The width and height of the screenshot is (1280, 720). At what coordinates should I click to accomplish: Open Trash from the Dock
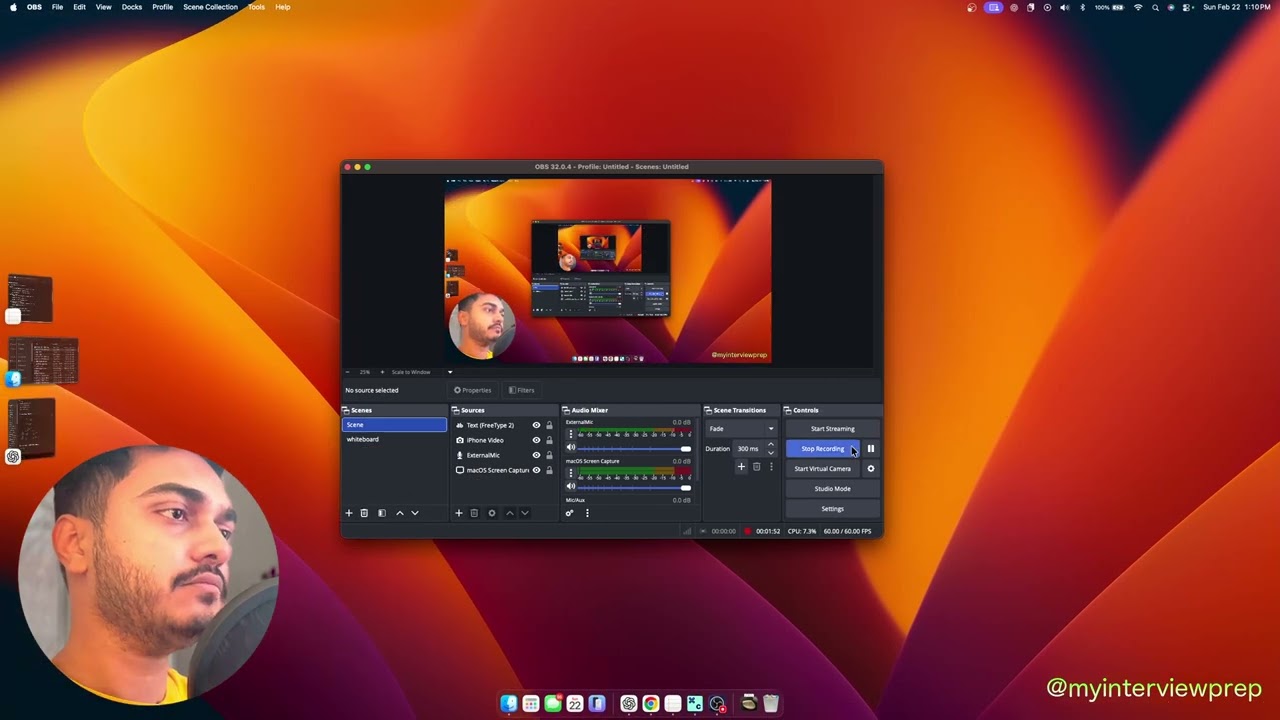coord(771,704)
